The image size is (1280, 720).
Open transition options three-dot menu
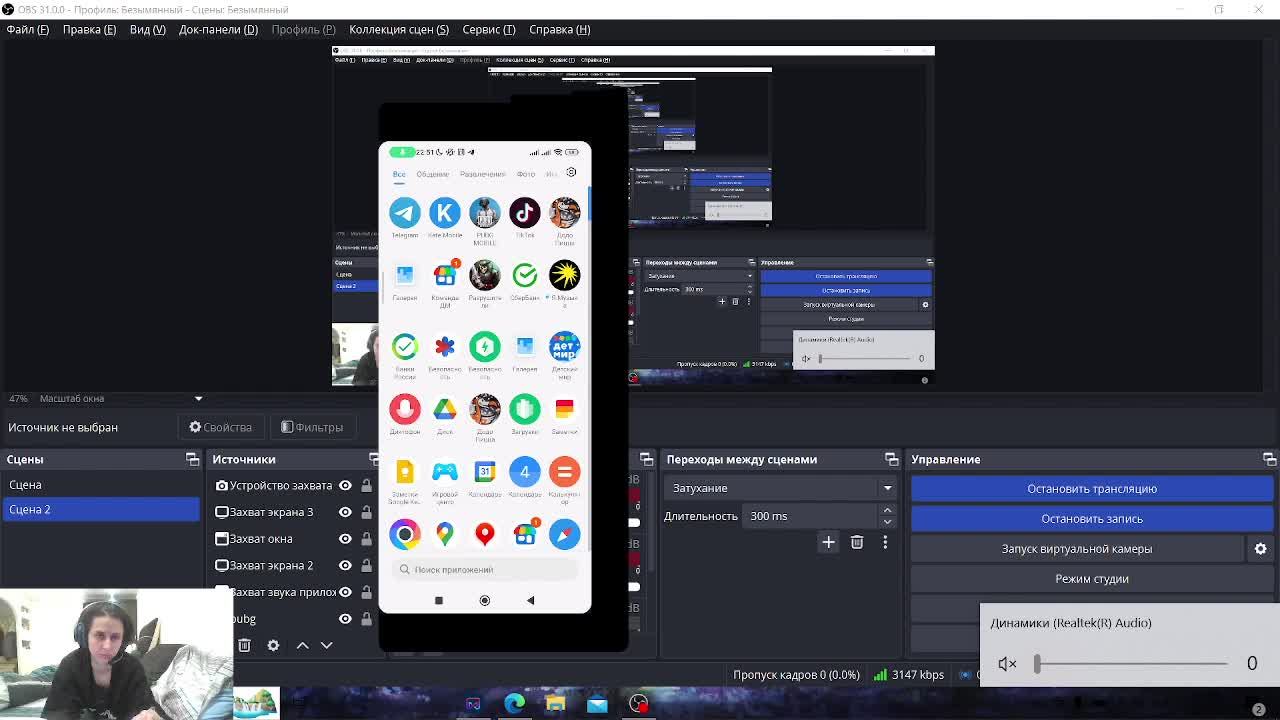[x=885, y=542]
